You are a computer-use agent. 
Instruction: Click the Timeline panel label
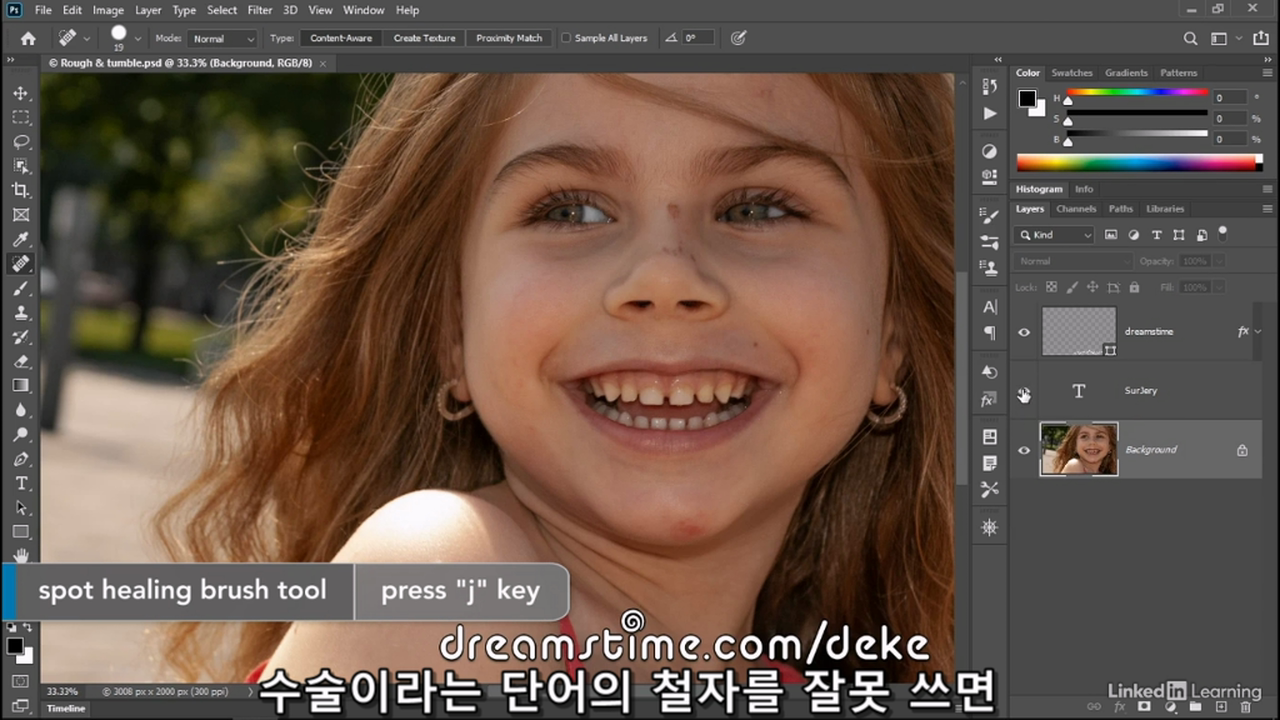pos(67,708)
